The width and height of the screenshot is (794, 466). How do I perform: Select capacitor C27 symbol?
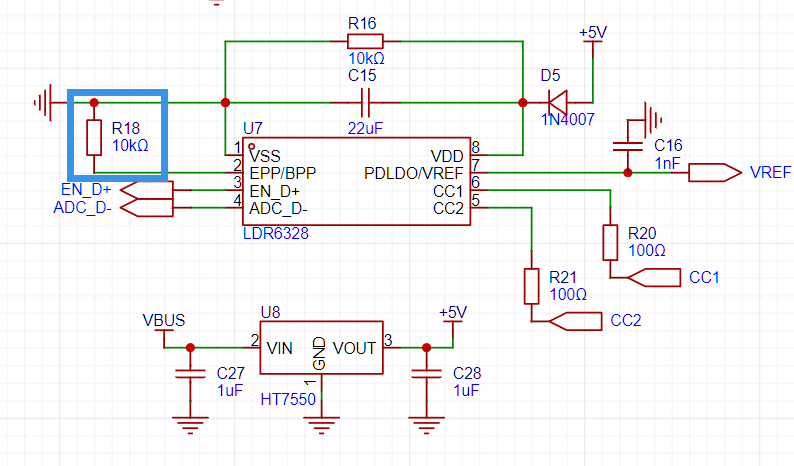190,374
